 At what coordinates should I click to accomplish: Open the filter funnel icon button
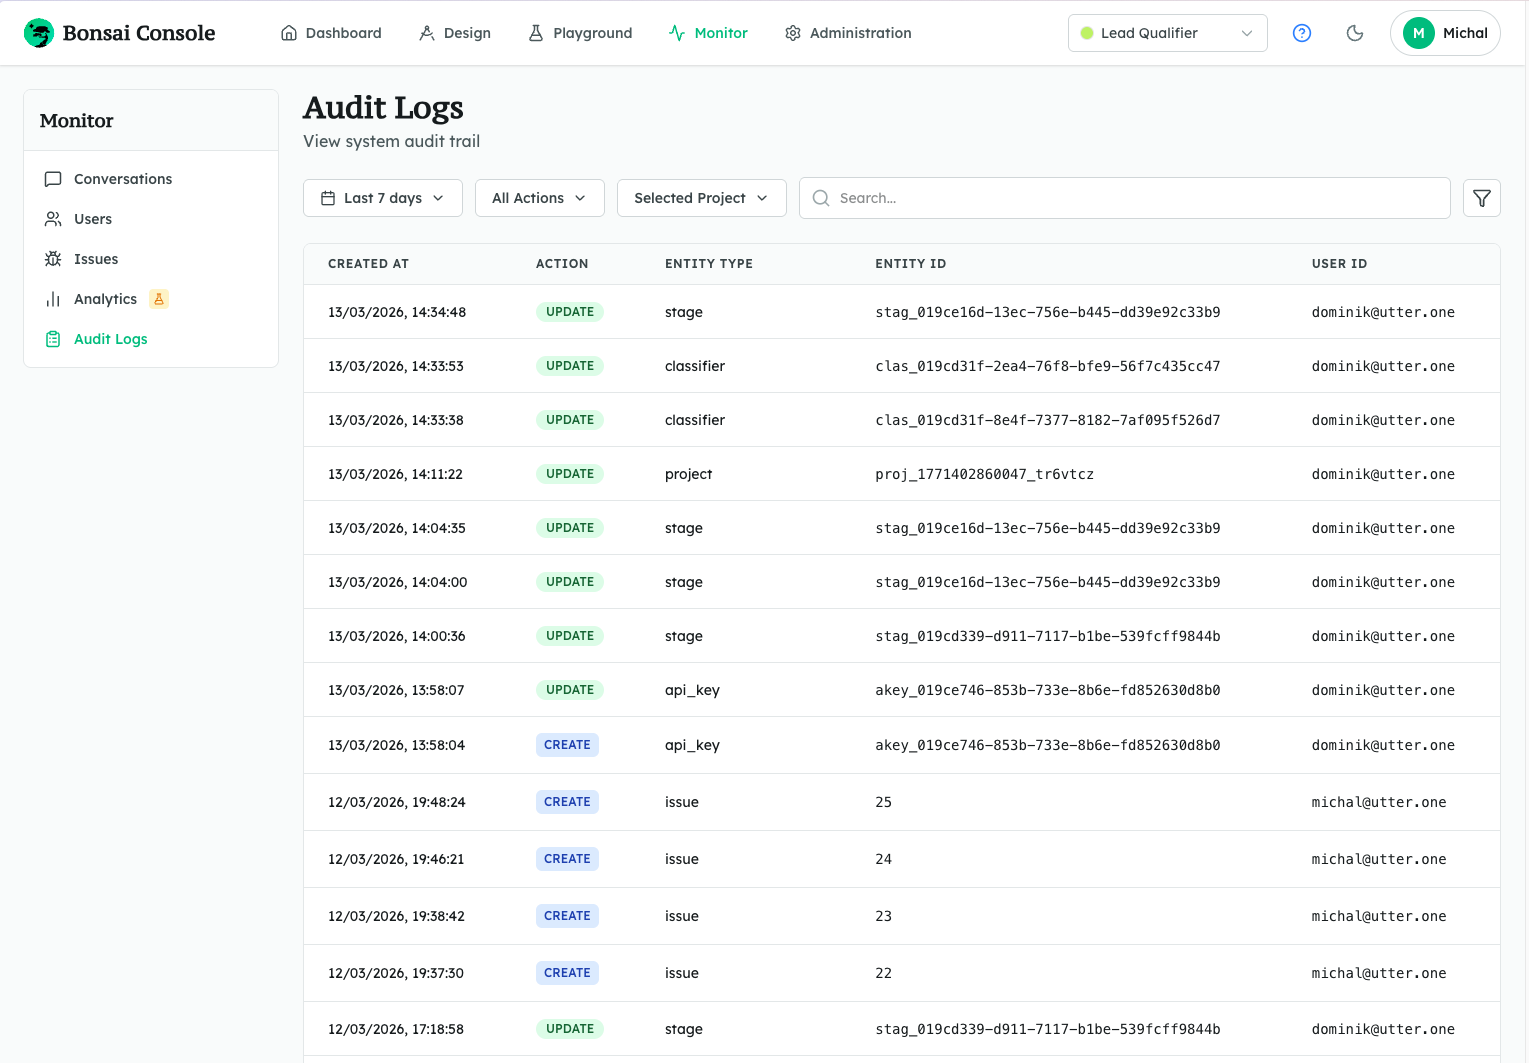(1482, 198)
